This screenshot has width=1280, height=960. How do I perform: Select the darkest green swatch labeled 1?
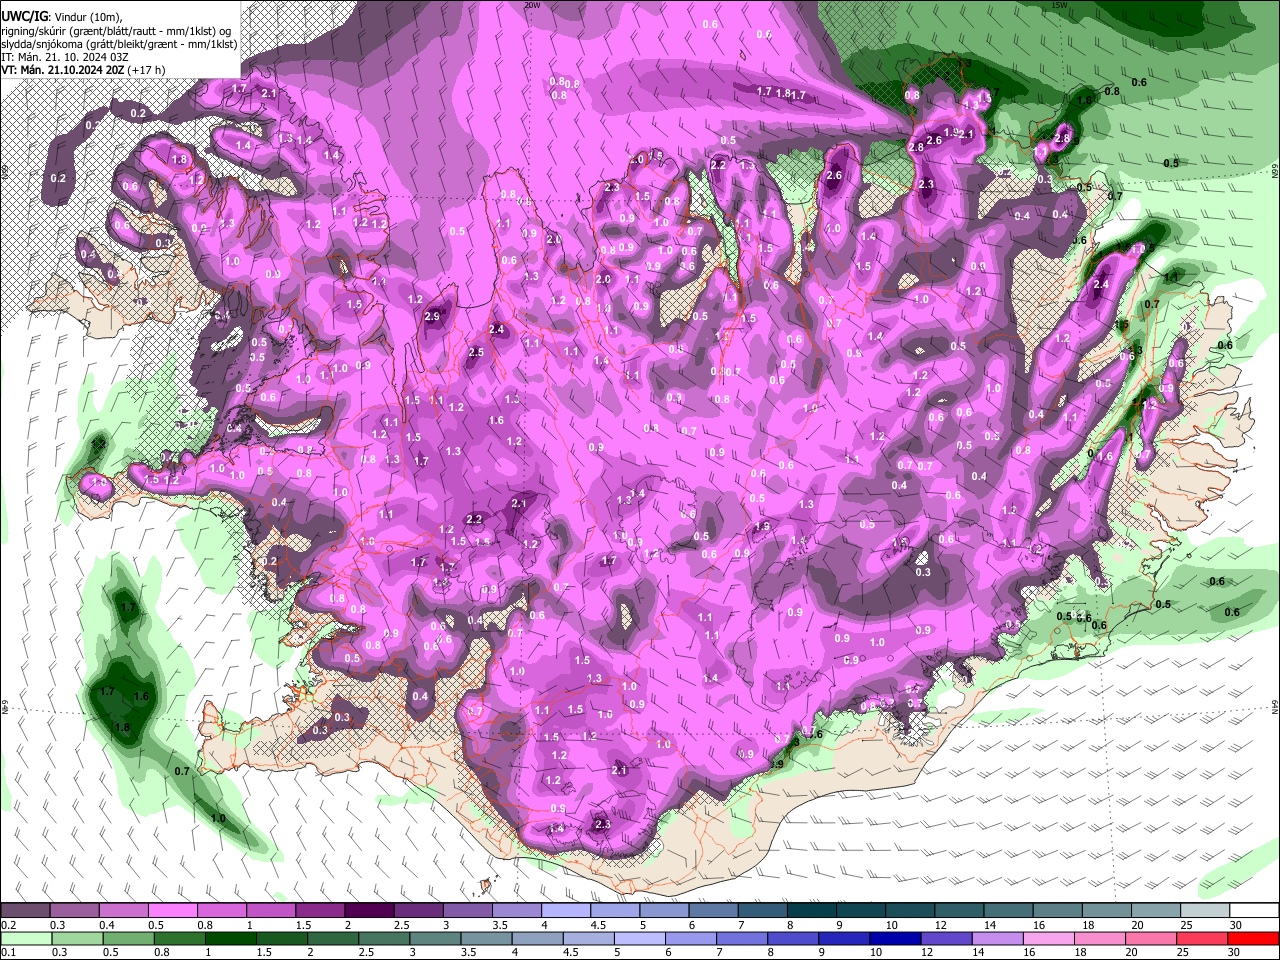pos(229,938)
